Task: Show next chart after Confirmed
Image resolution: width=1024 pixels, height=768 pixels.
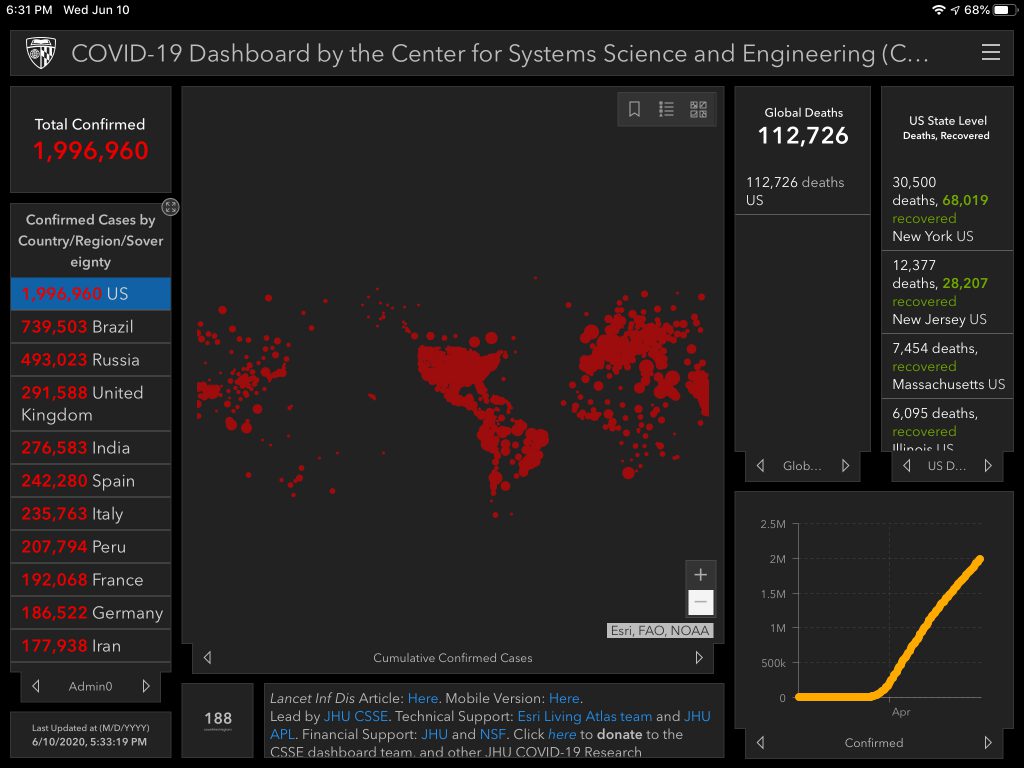Action: pos(988,743)
